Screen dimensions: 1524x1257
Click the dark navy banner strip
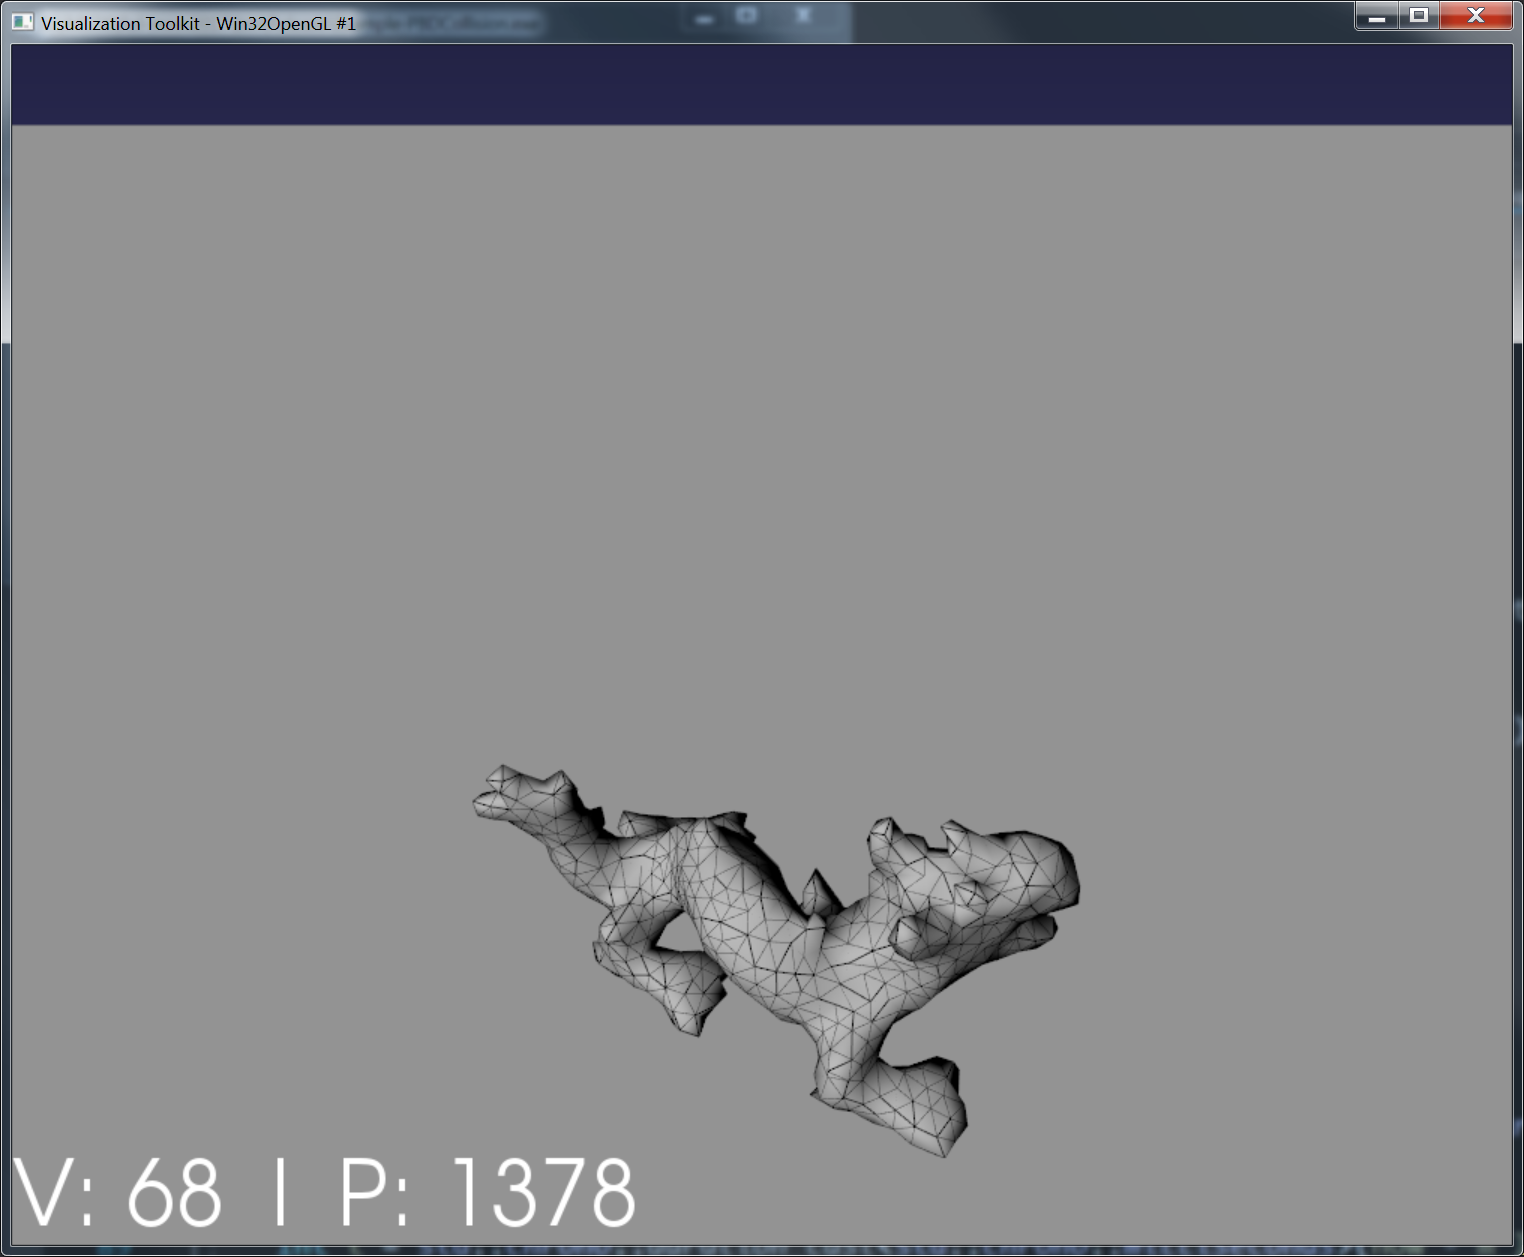[760, 84]
